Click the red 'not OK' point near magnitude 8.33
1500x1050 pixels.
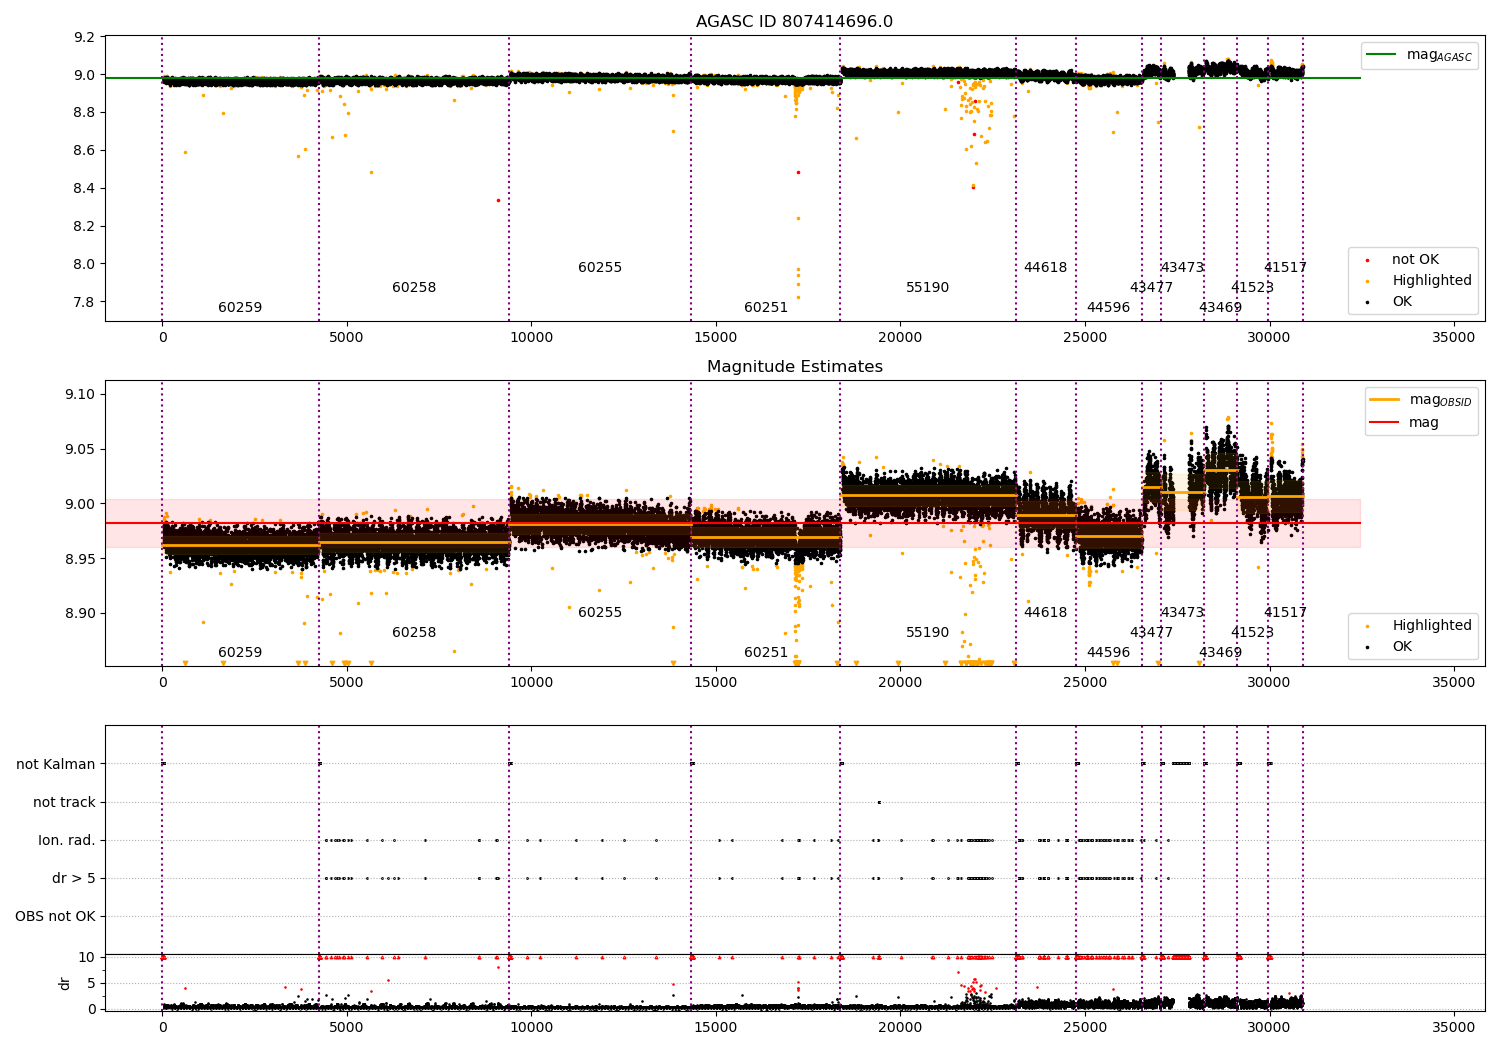point(498,200)
